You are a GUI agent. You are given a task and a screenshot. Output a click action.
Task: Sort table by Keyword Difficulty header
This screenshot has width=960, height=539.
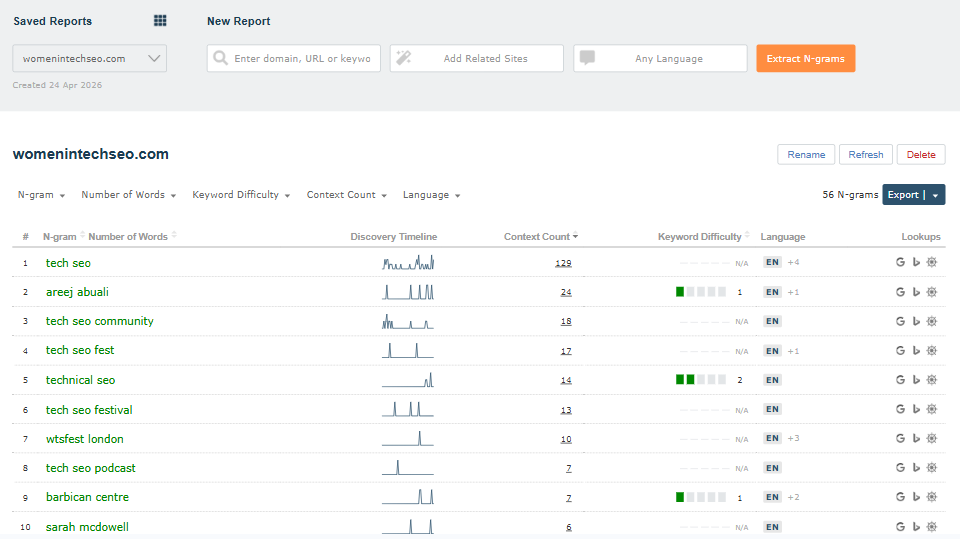[703, 236]
